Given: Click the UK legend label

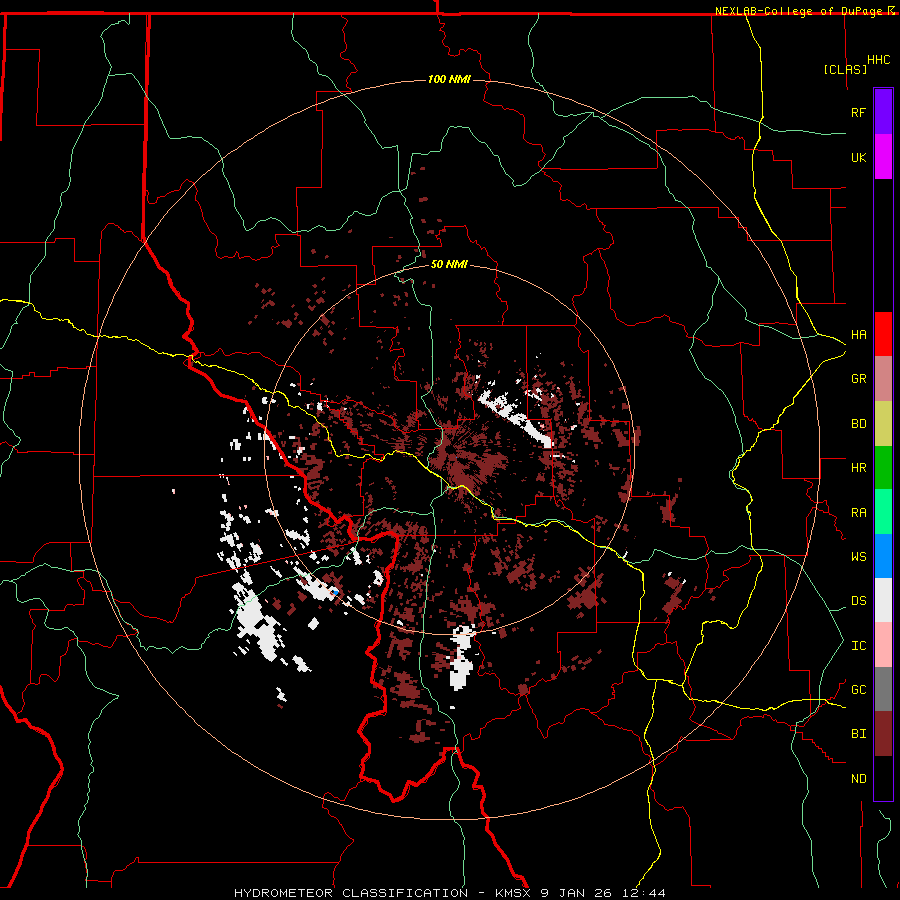Looking at the screenshot, I should pos(858,157).
